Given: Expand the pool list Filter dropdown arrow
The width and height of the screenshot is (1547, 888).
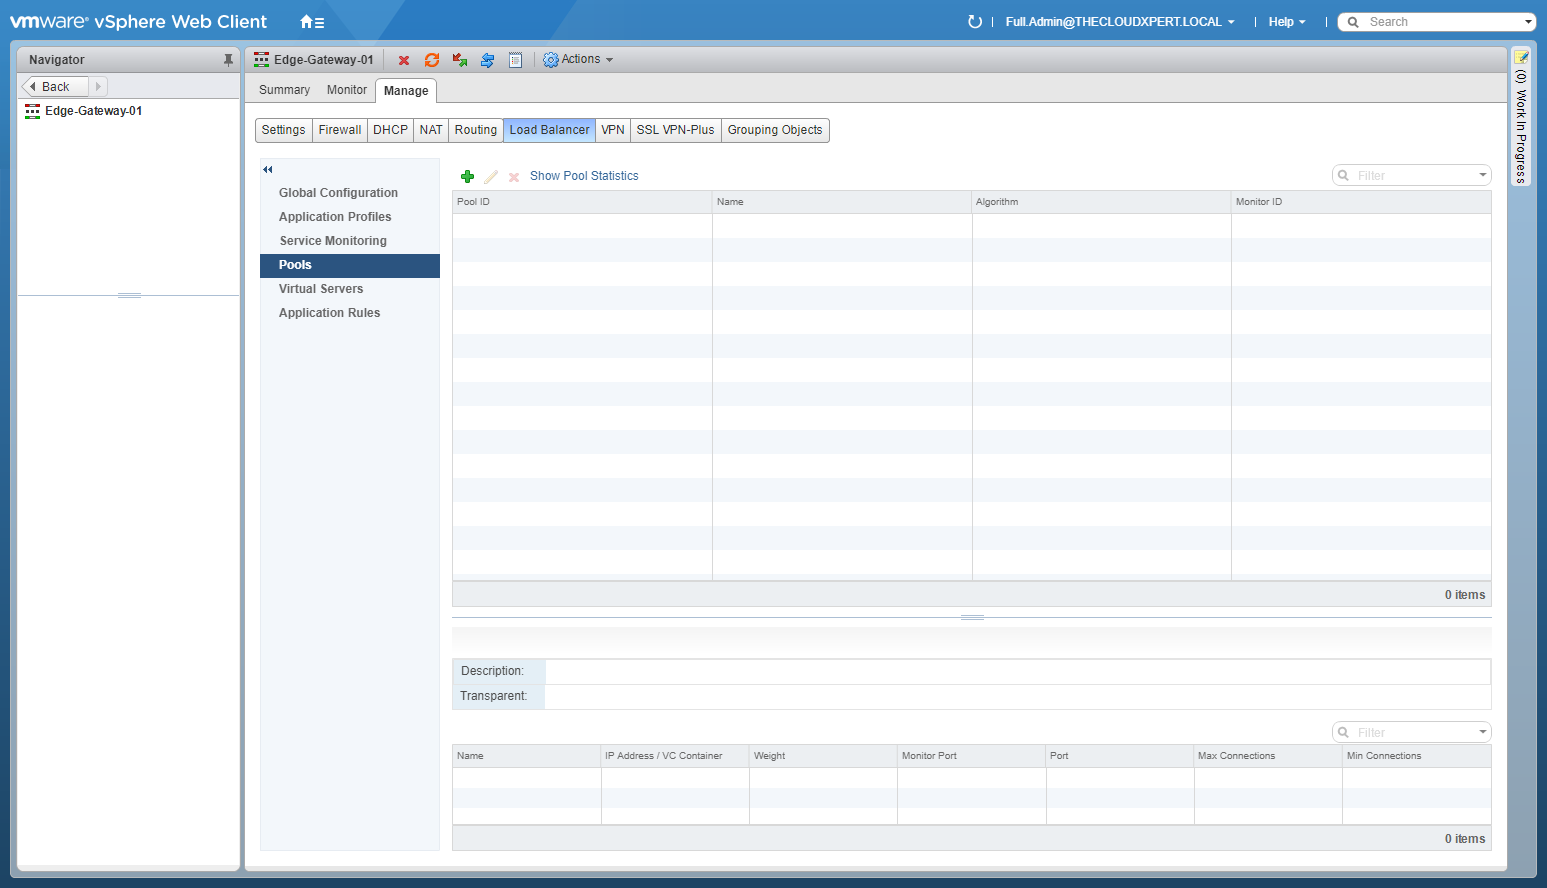Looking at the screenshot, I should click(x=1482, y=176).
